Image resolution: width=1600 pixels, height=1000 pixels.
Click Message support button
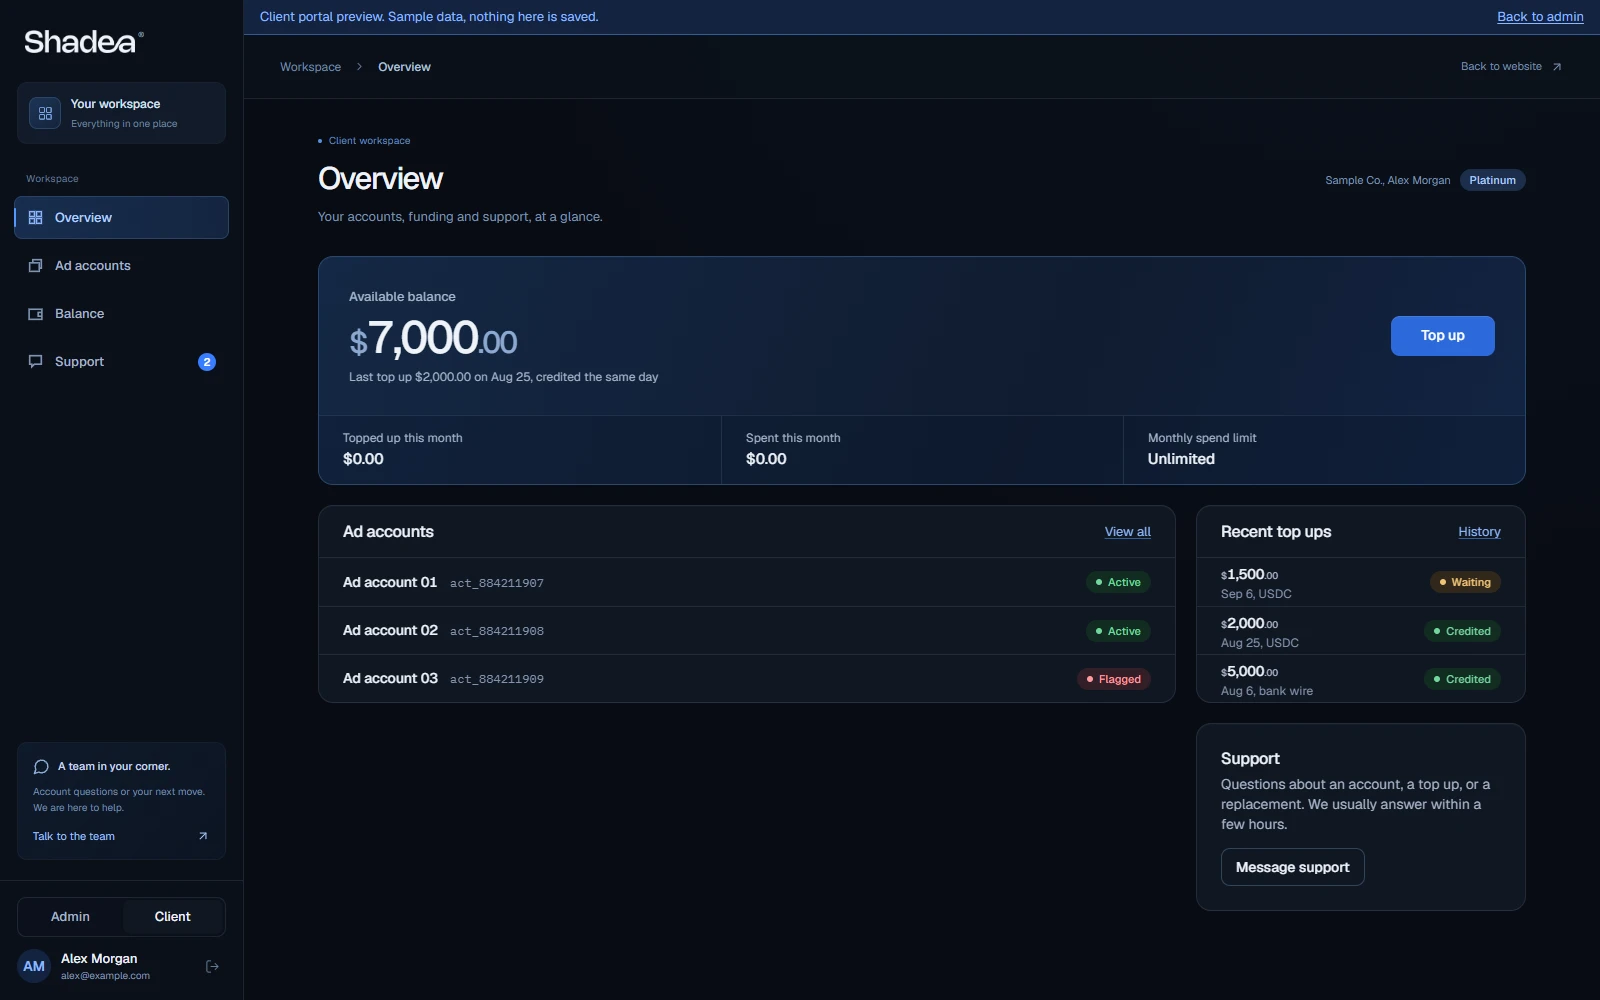(1292, 867)
